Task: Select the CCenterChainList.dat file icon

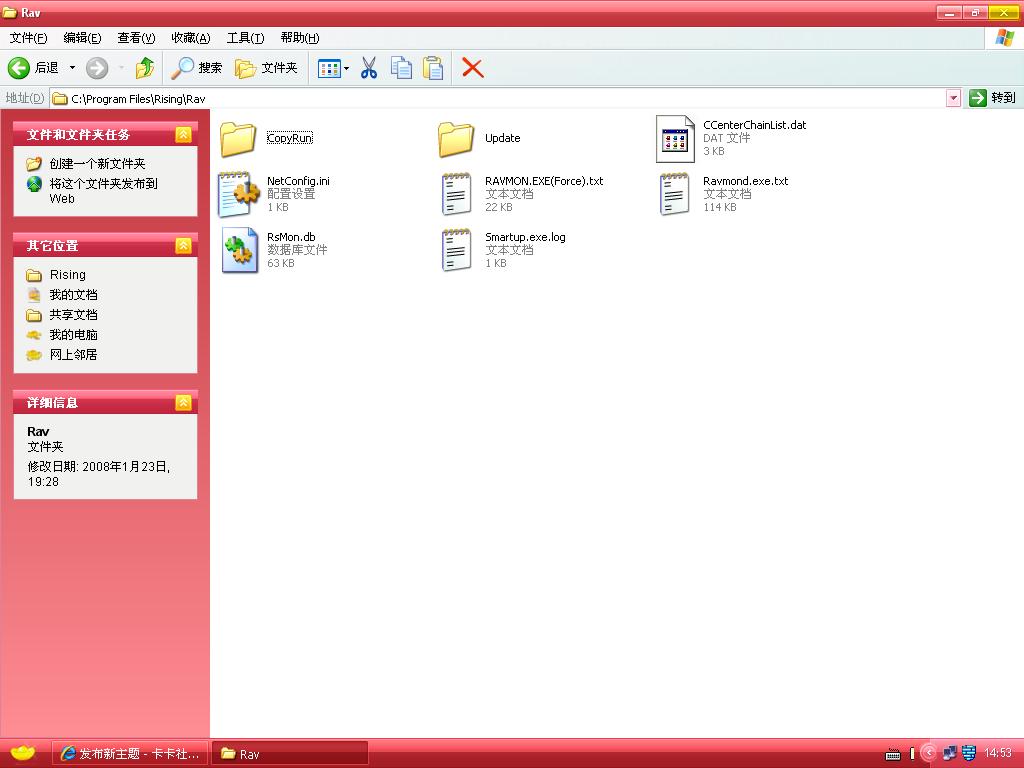Action: pos(675,138)
